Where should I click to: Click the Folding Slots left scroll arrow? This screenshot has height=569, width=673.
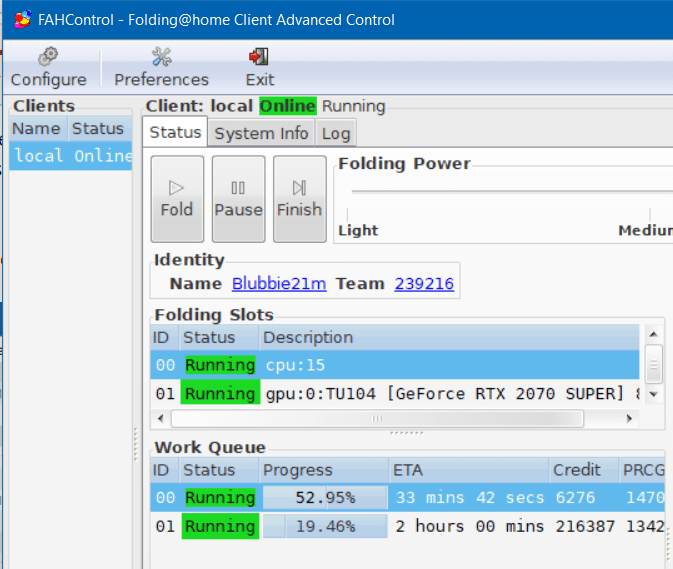point(161,418)
